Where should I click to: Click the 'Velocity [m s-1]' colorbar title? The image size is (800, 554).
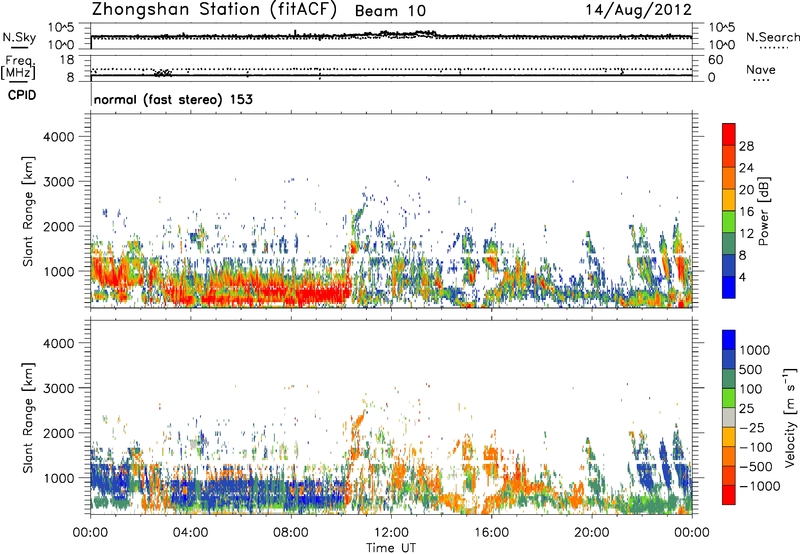(790, 417)
